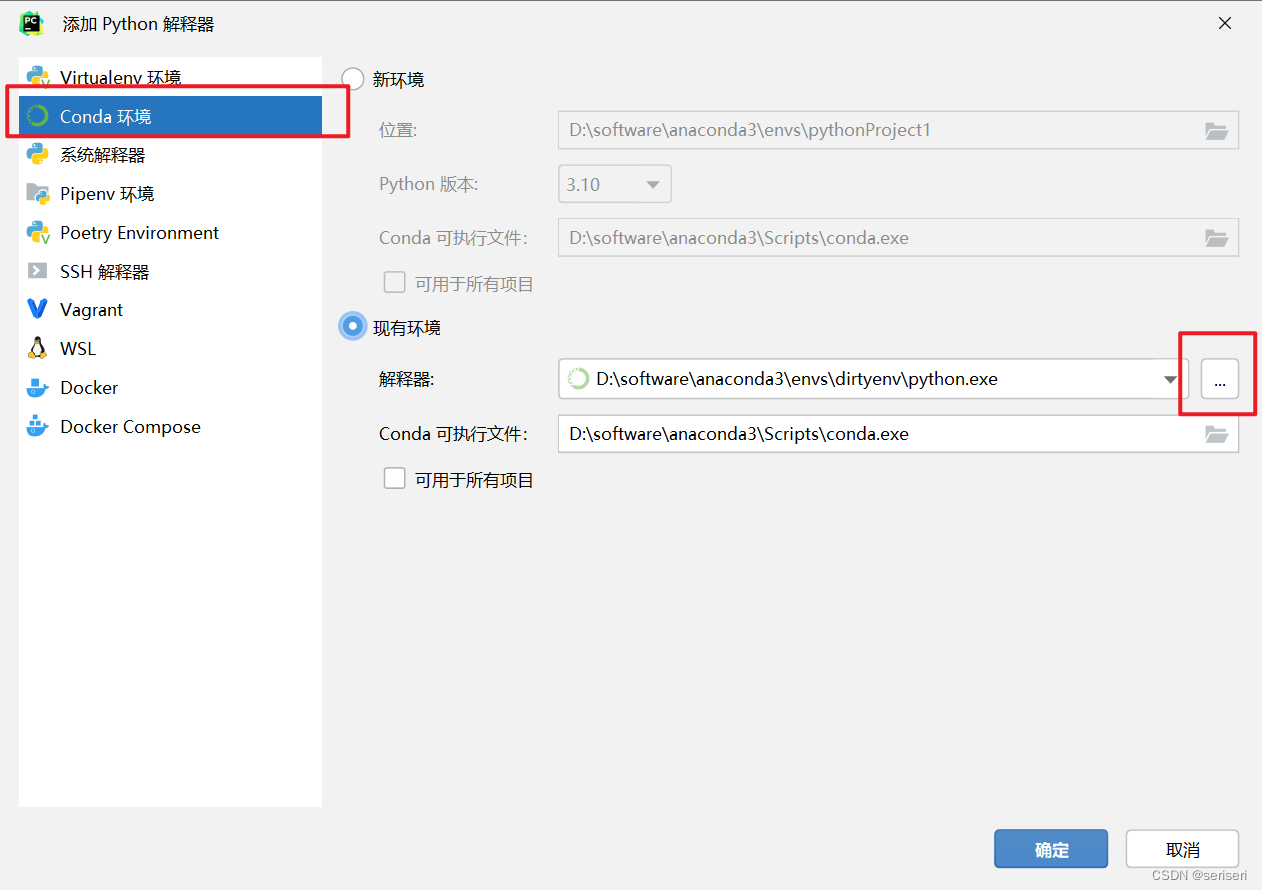Click the Python 版本: label

[x=428, y=184]
